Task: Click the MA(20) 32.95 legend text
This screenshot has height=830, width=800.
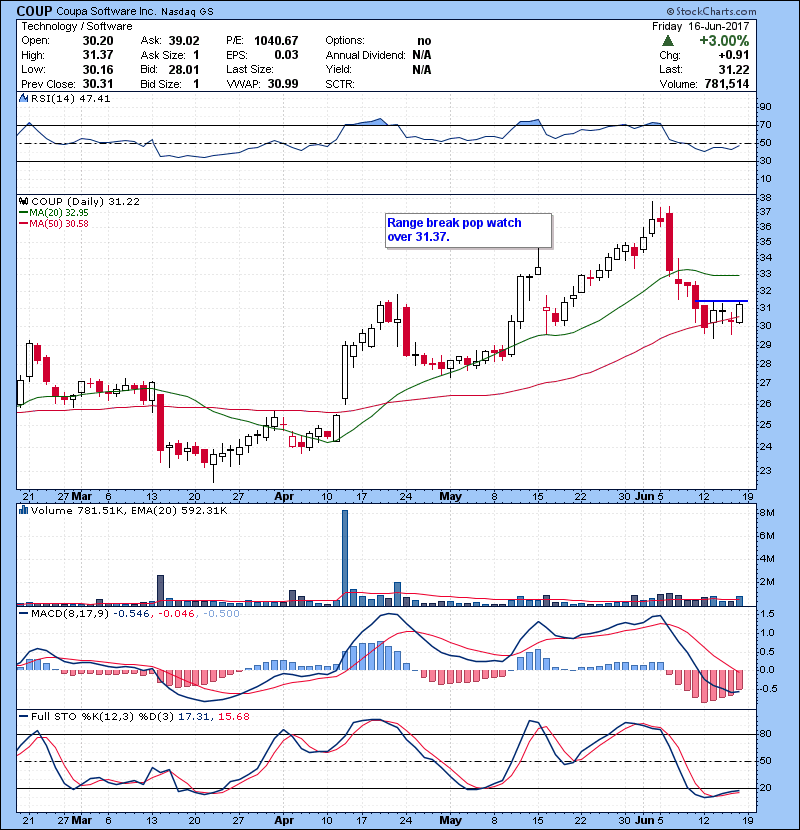Action: pos(59,213)
